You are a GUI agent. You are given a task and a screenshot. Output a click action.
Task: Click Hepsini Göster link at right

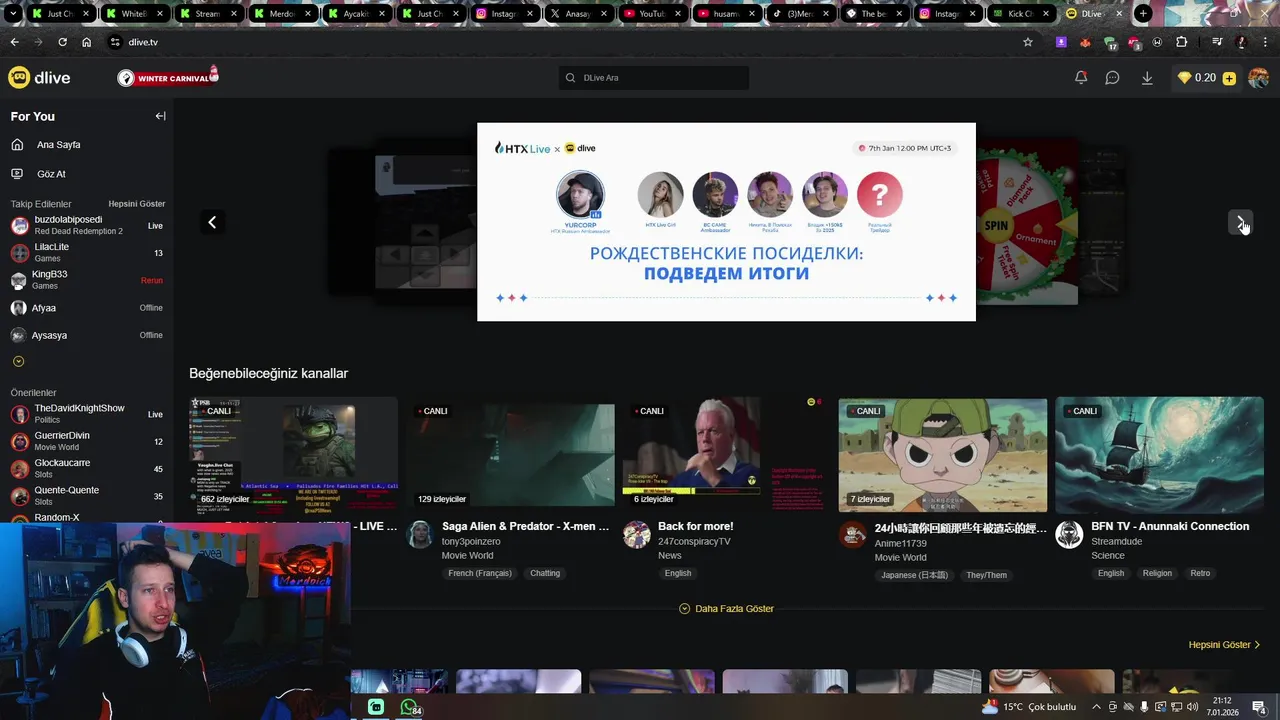click(1225, 645)
